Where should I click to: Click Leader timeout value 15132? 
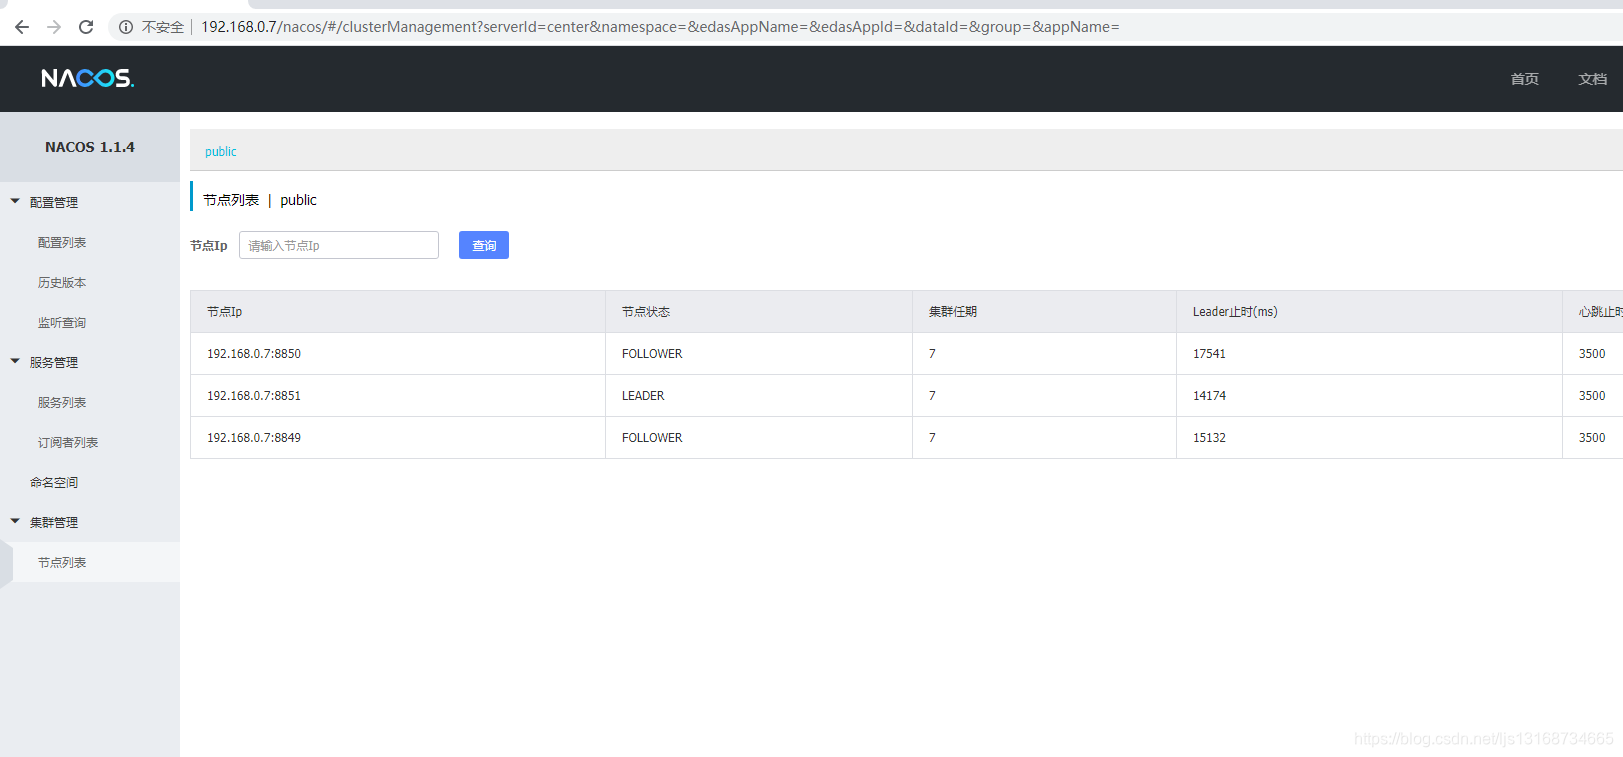pos(1209,438)
